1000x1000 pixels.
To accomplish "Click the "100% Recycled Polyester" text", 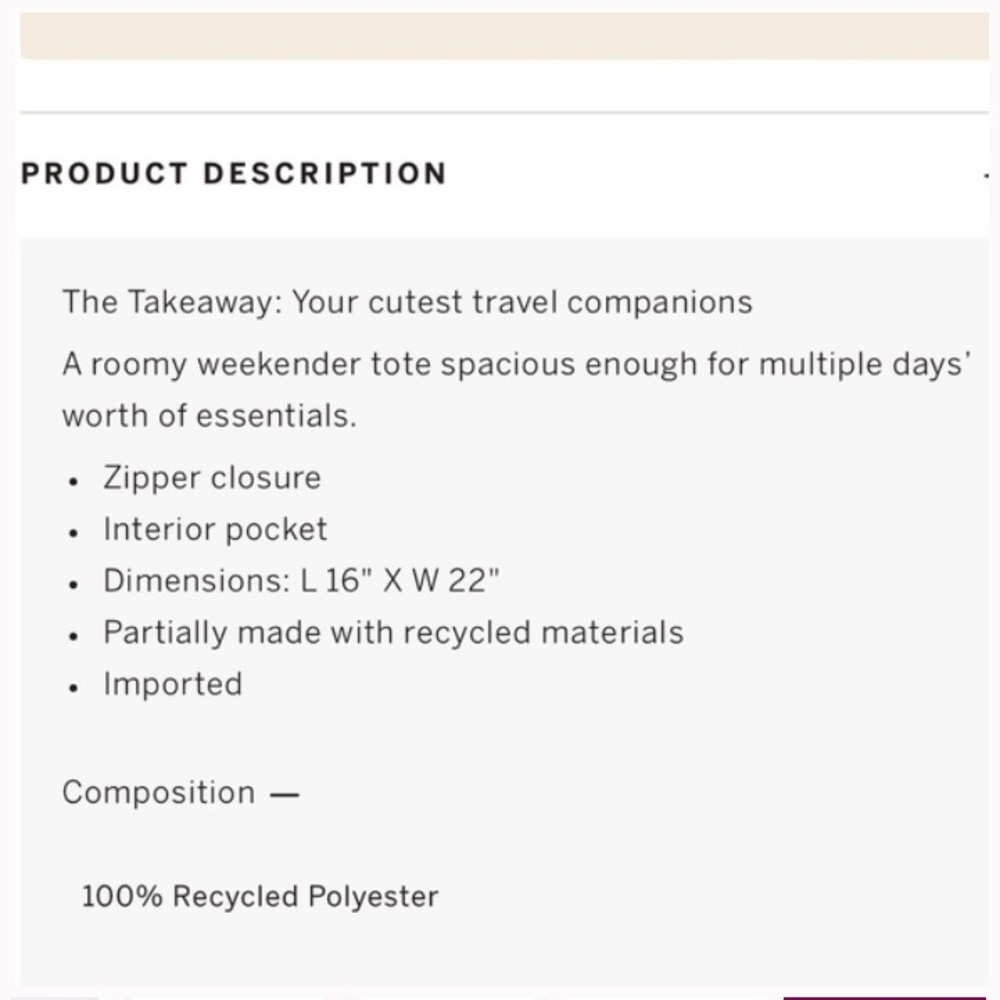I will (260, 896).
